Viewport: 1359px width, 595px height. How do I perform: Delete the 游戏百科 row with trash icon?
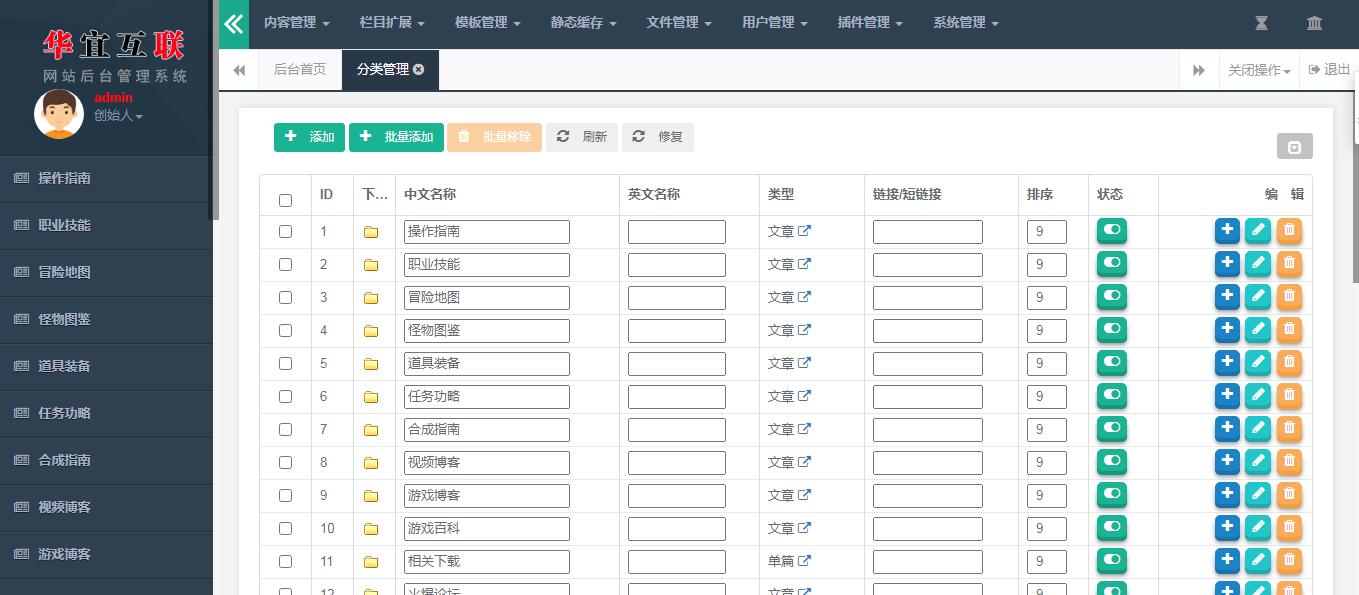(1289, 528)
